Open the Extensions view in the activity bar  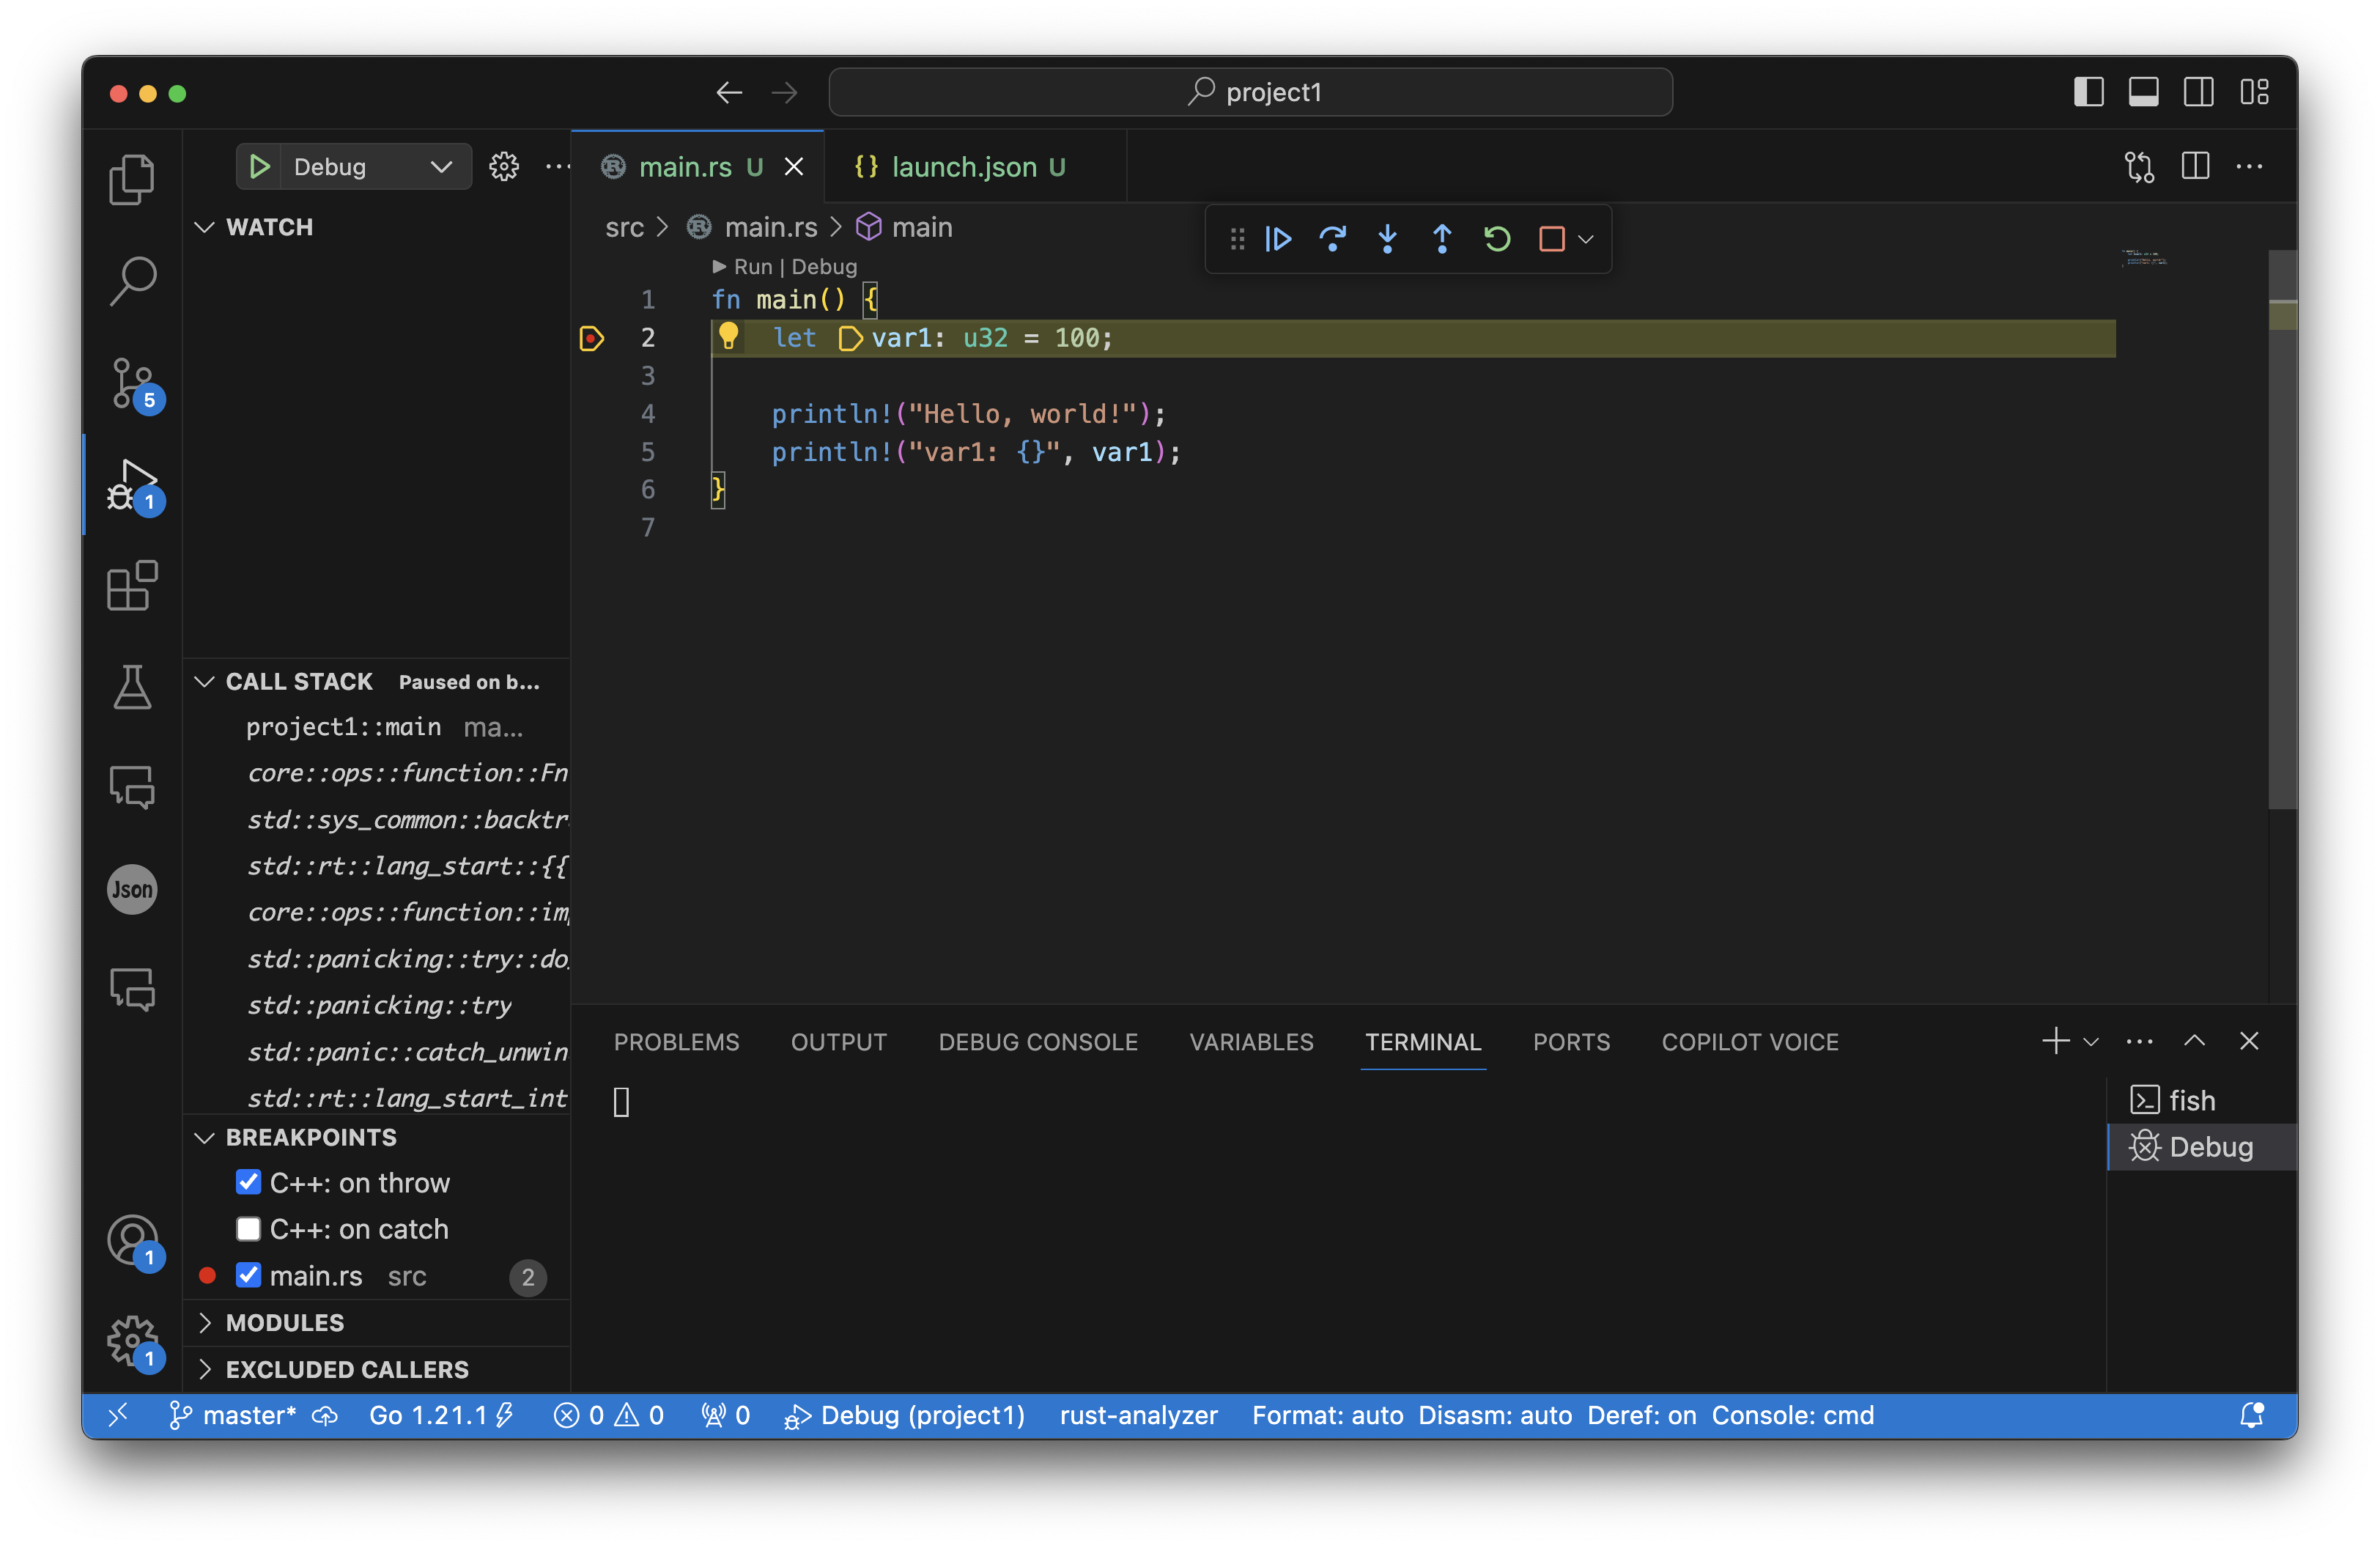click(x=132, y=586)
